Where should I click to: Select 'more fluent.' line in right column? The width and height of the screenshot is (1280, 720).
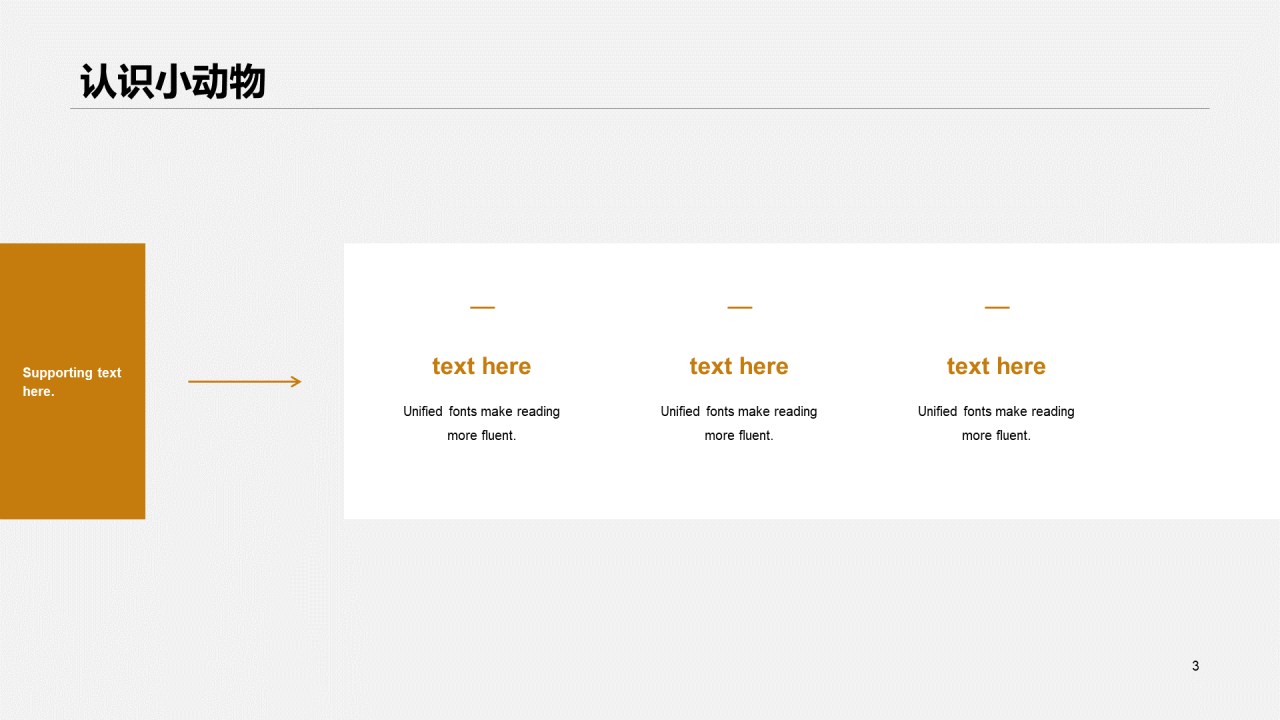click(x=996, y=436)
